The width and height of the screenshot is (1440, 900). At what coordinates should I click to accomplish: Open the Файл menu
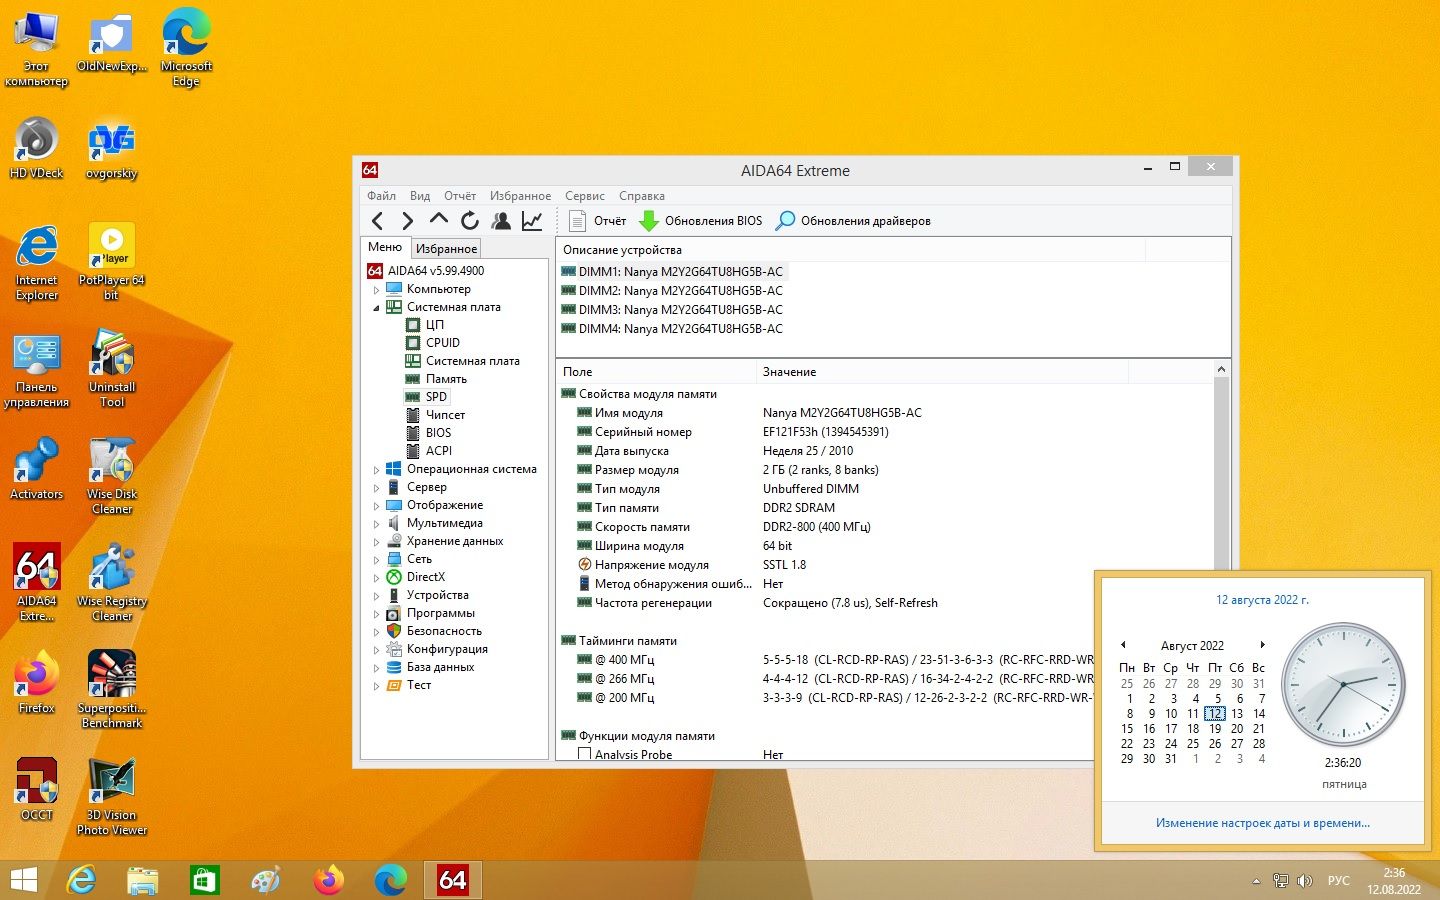click(x=381, y=196)
